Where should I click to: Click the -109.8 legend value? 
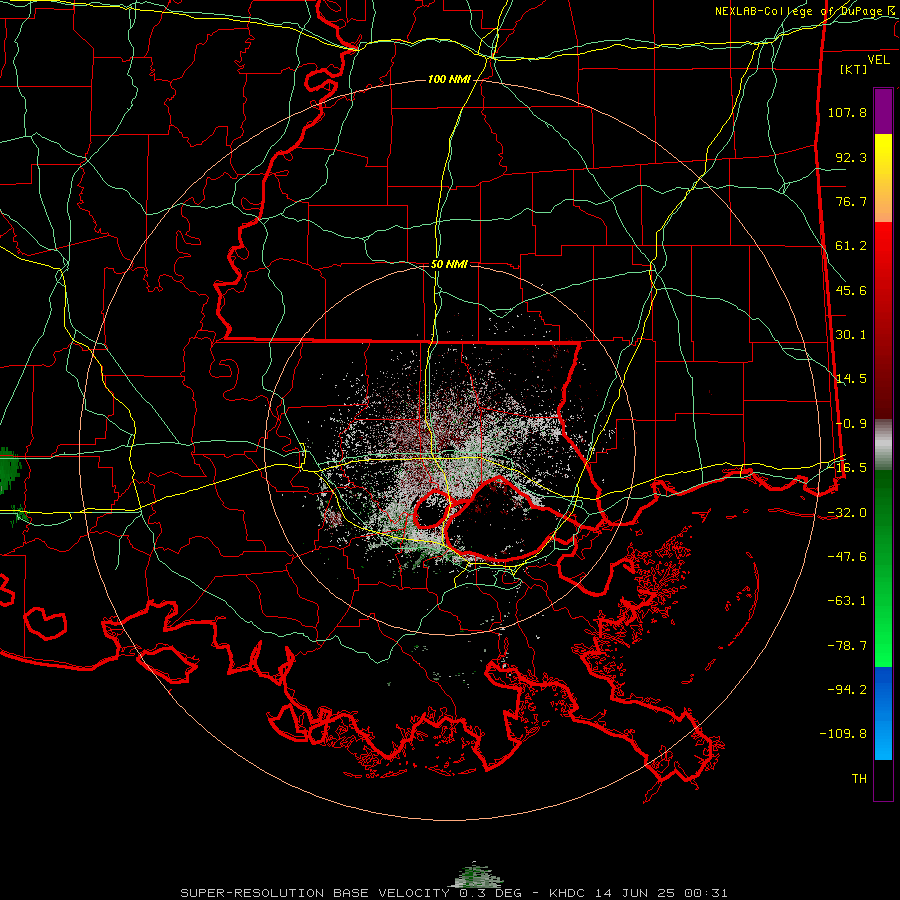coord(843,734)
